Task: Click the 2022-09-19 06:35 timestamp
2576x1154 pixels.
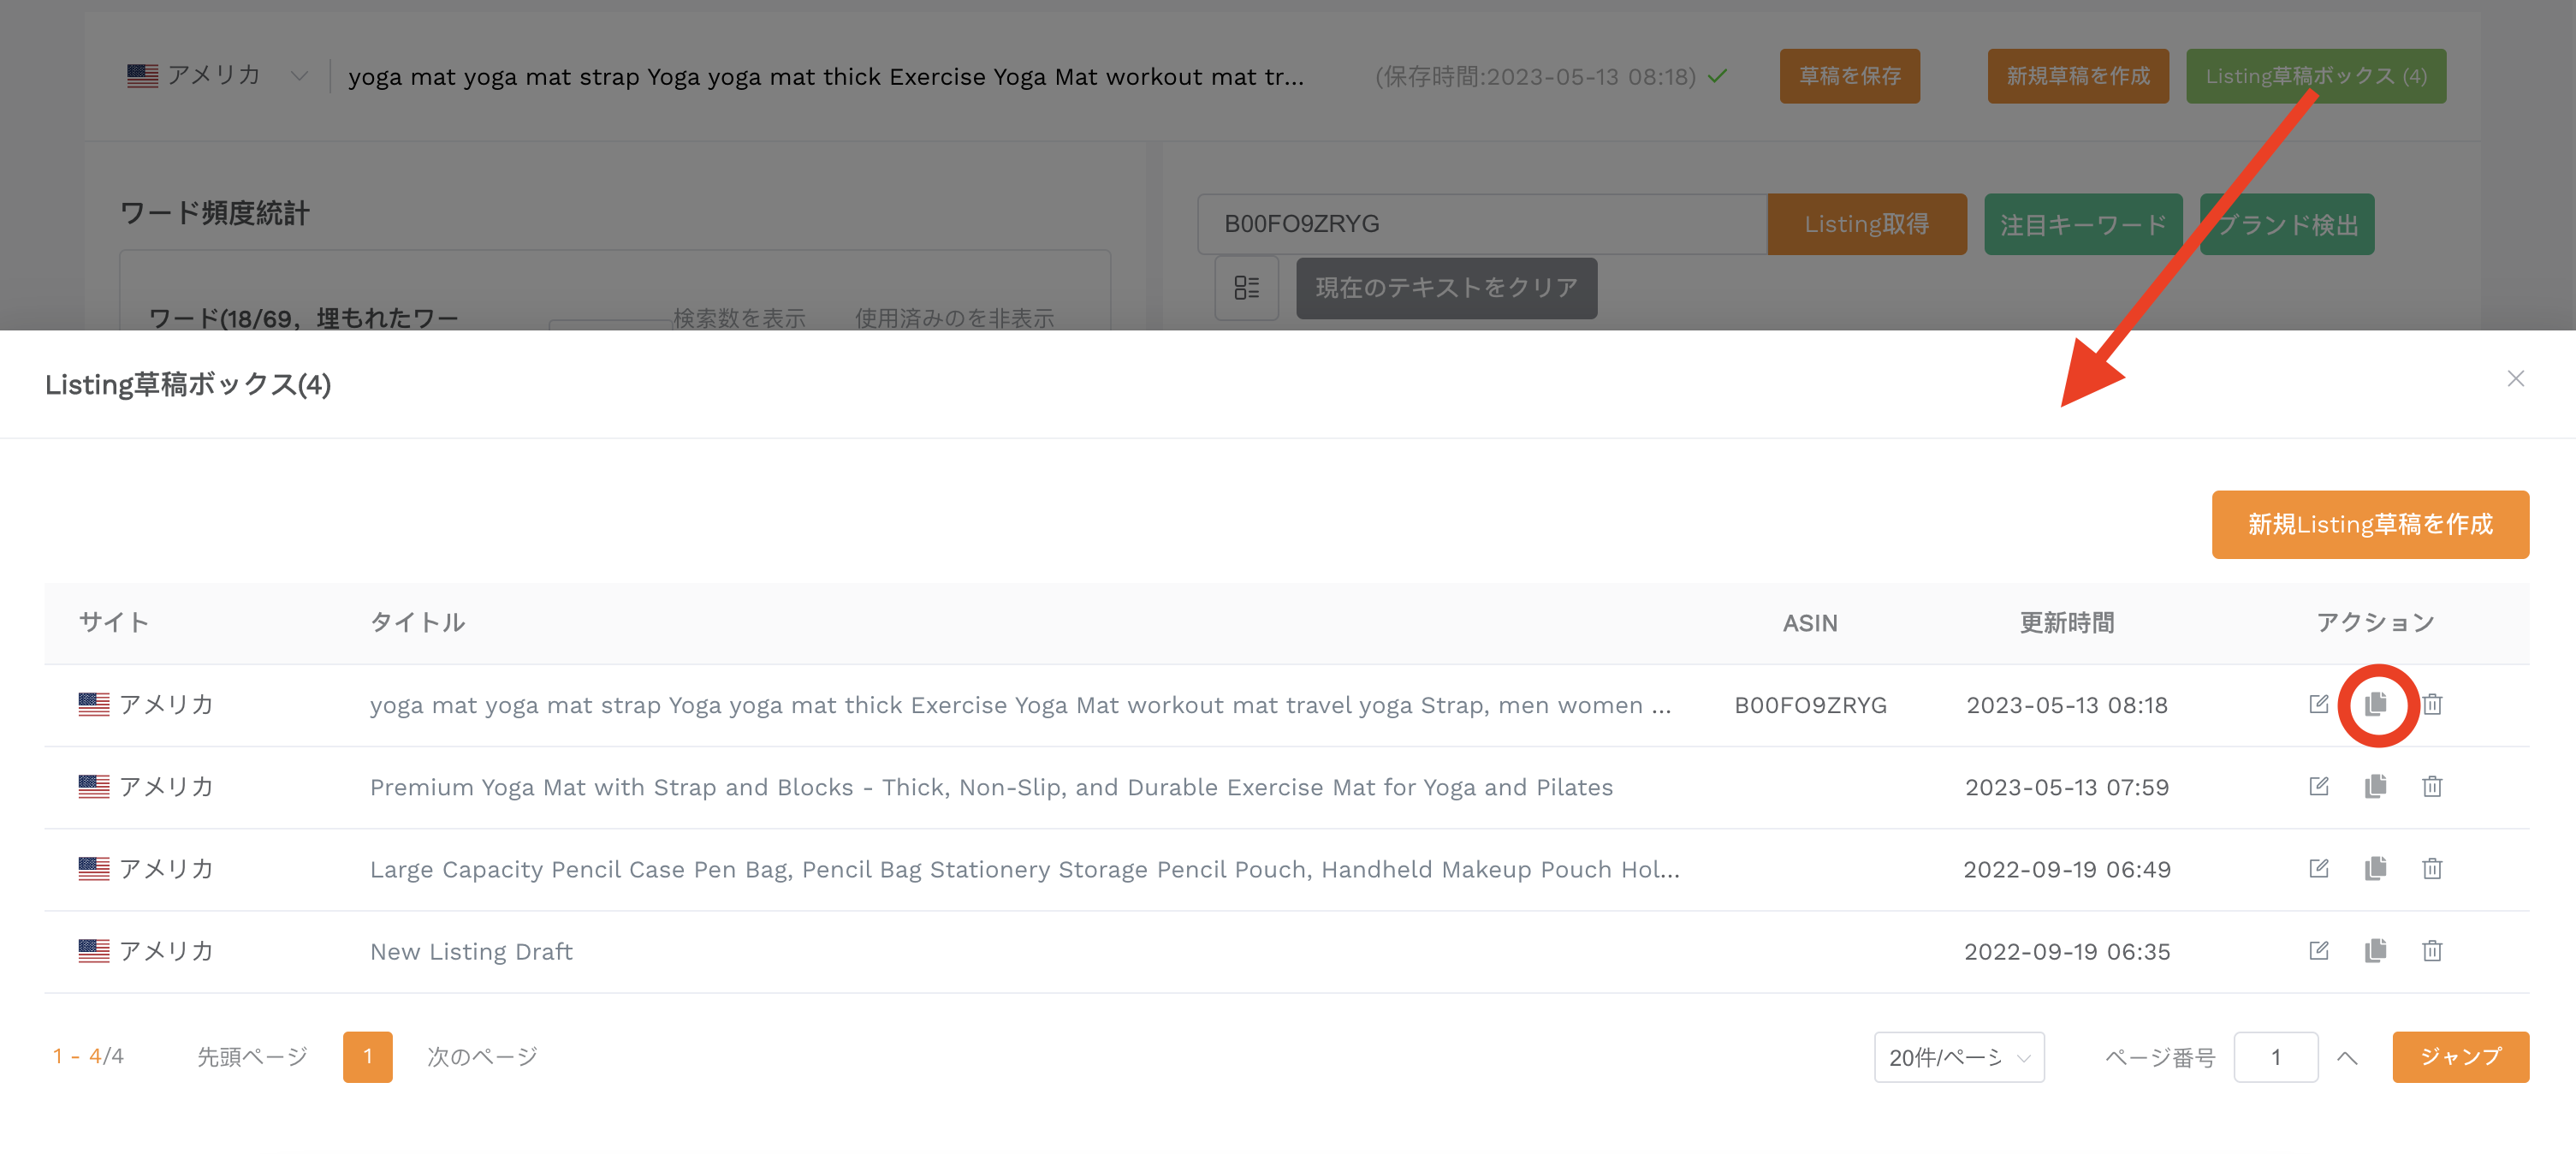Action: (2066, 950)
